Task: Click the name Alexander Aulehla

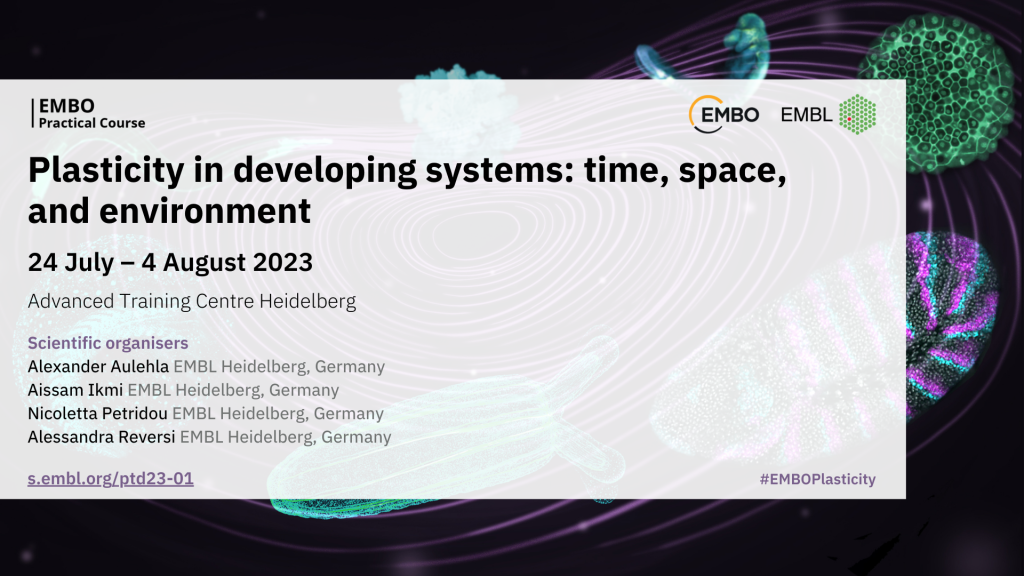Action: click(x=98, y=366)
